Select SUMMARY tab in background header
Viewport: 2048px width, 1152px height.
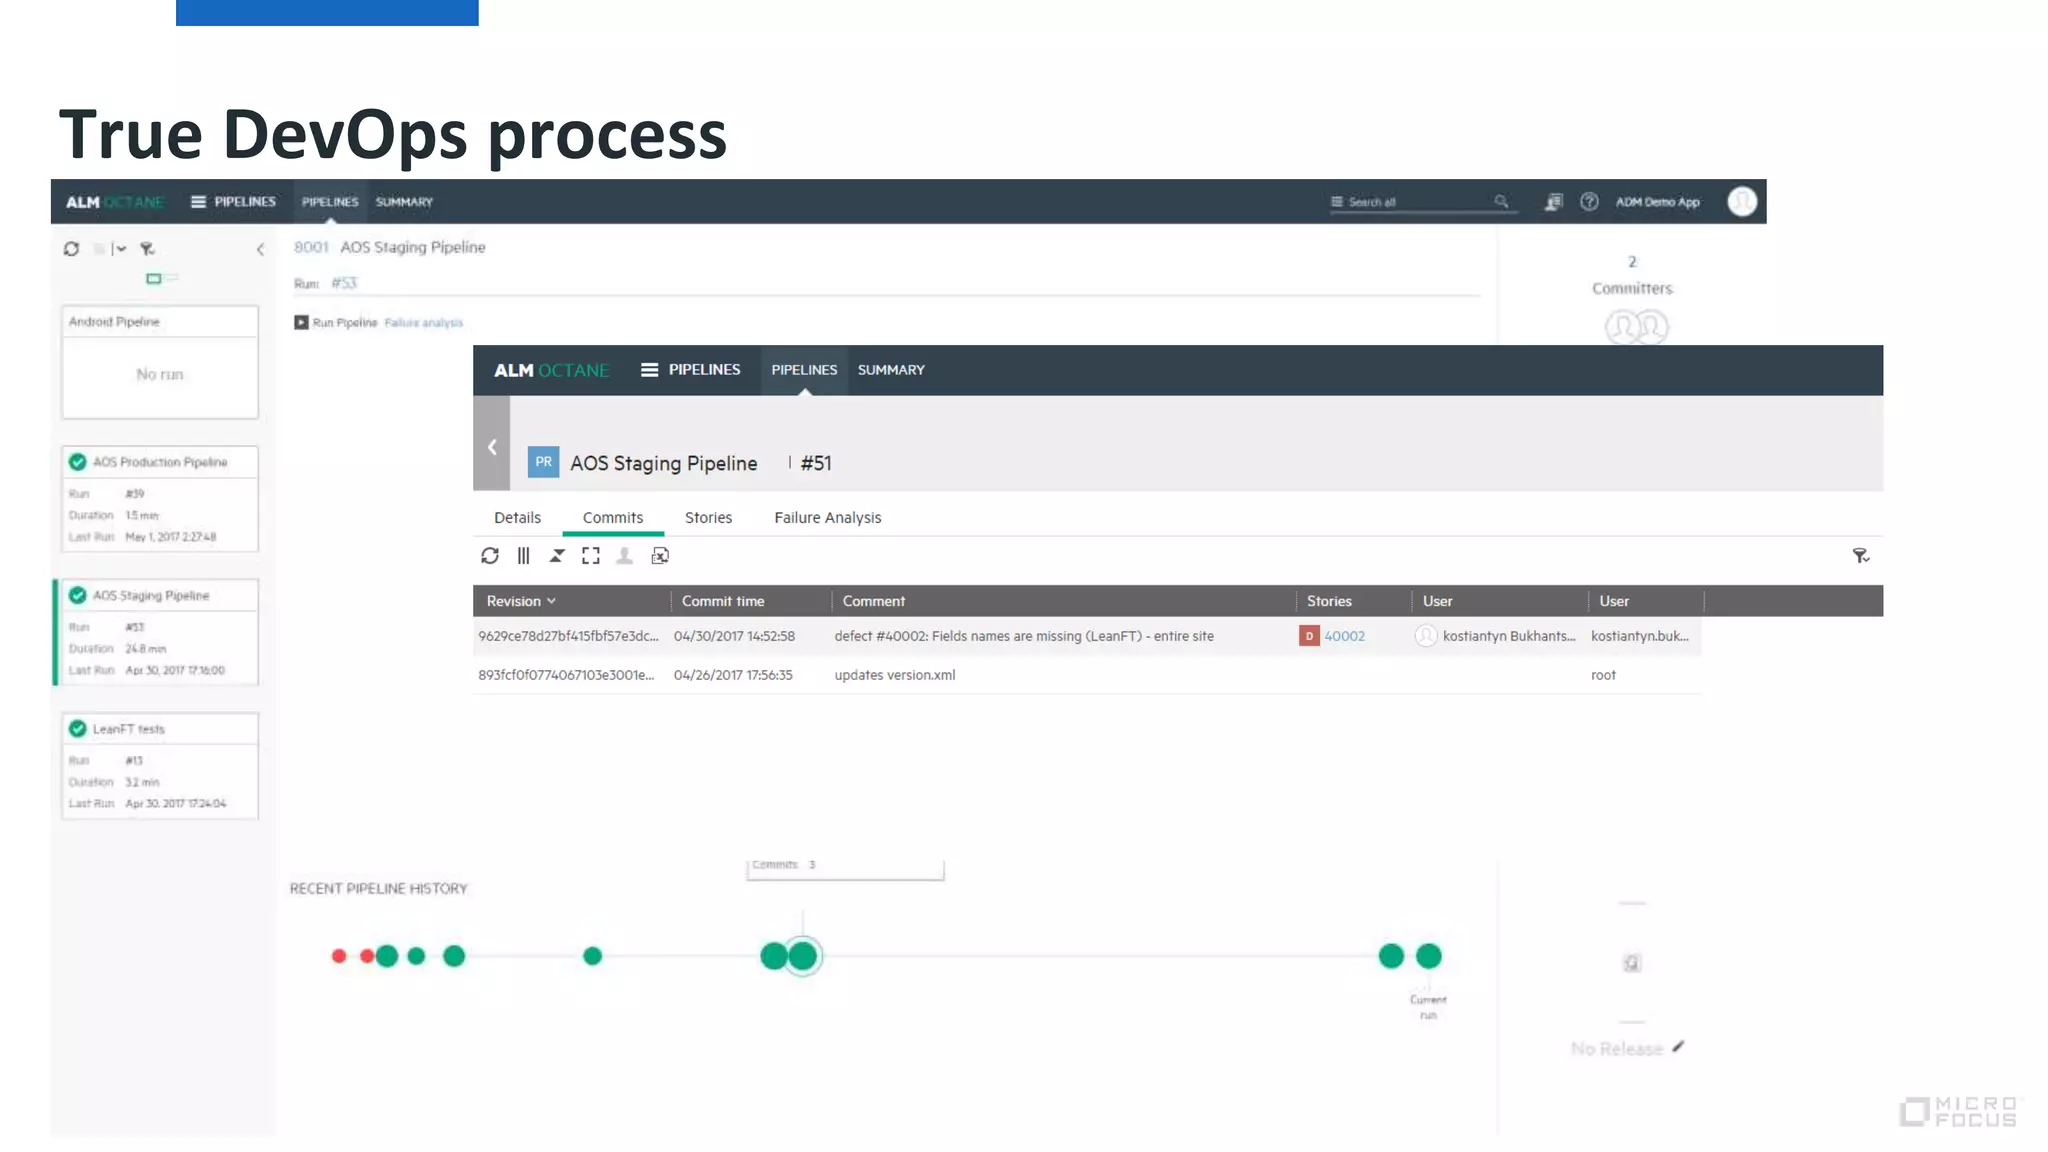[x=404, y=202]
